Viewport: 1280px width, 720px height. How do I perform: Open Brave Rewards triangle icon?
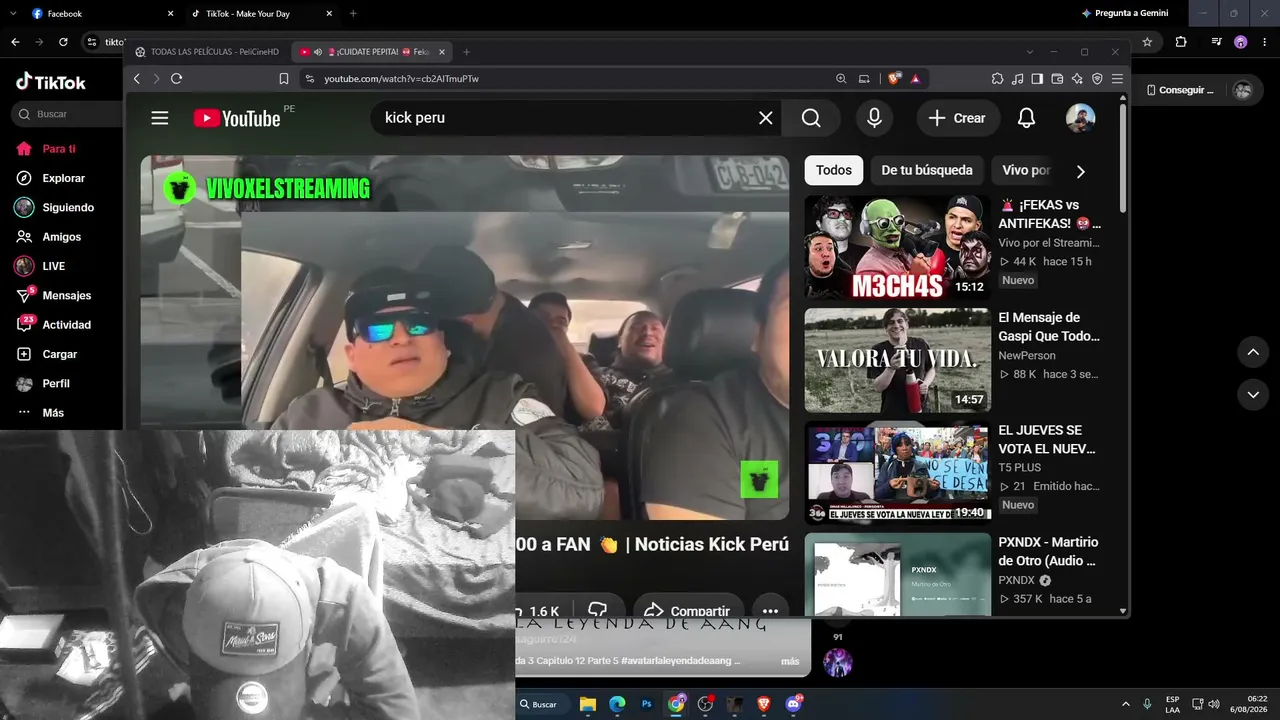[914, 78]
